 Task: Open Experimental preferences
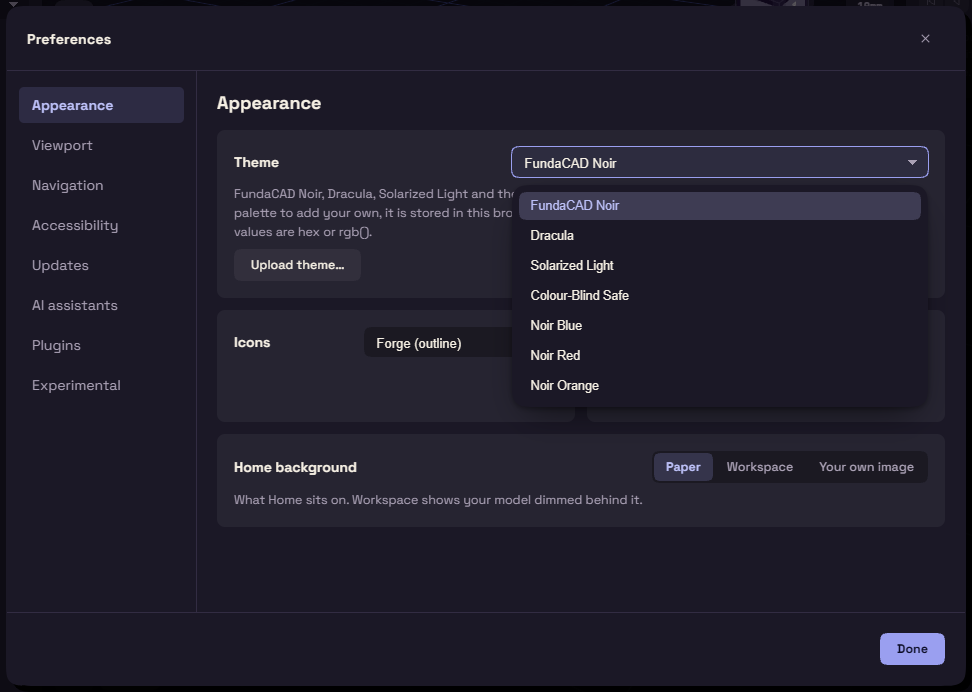[x=101, y=385]
